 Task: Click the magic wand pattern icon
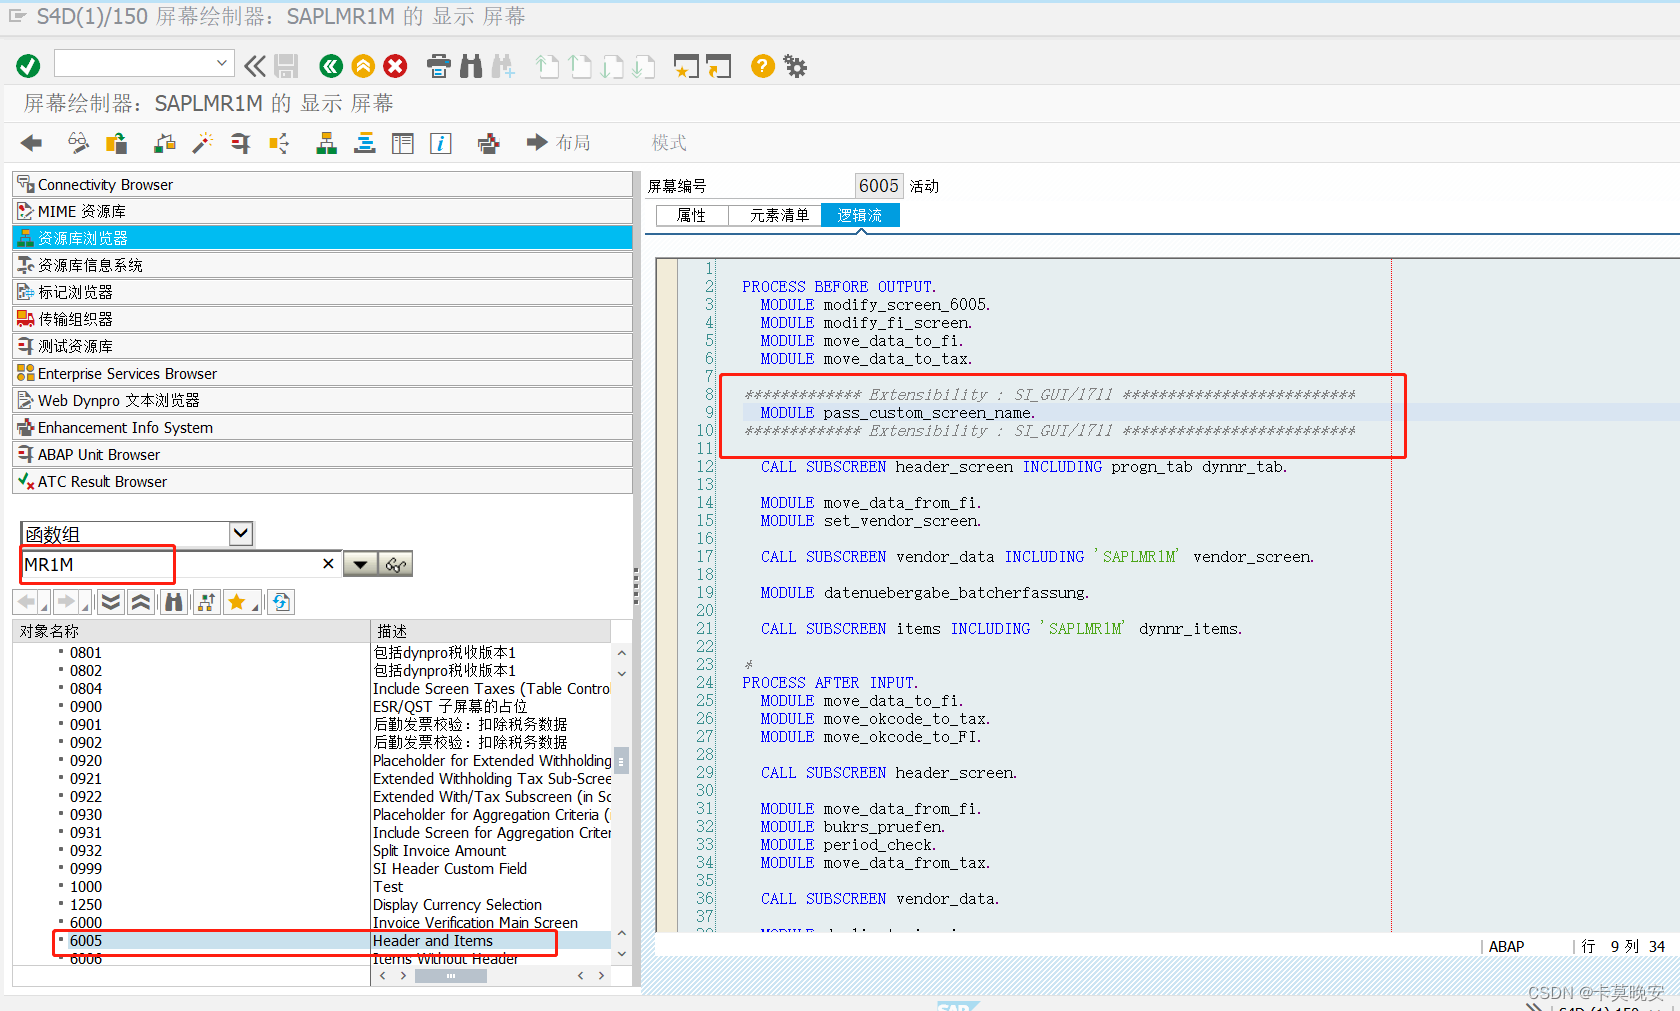[x=202, y=142]
